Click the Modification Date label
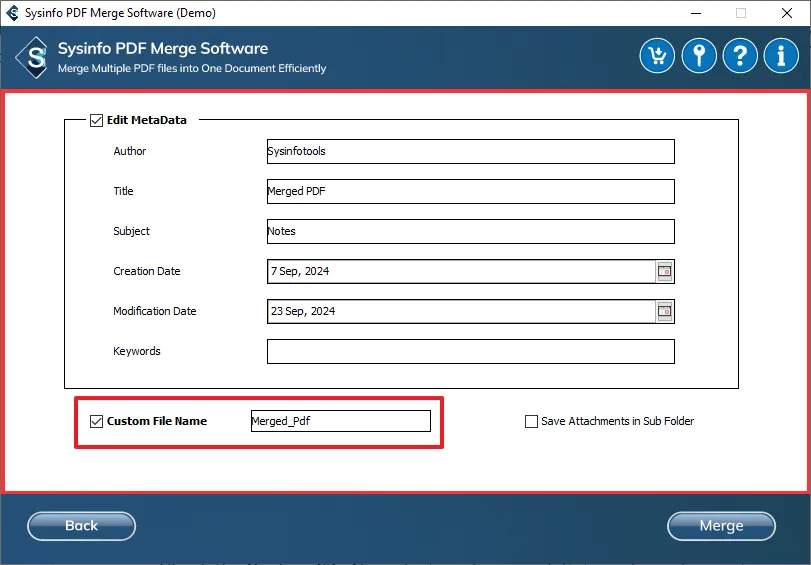Viewport: 811px width, 565px height. 155,311
